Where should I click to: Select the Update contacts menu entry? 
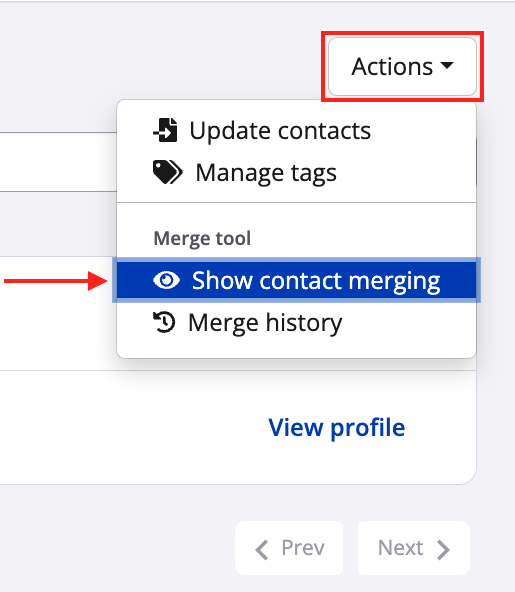[x=296, y=131]
